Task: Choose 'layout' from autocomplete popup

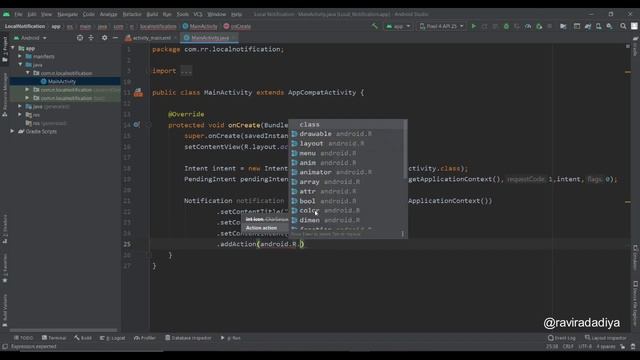Action: pyautogui.click(x=347, y=143)
